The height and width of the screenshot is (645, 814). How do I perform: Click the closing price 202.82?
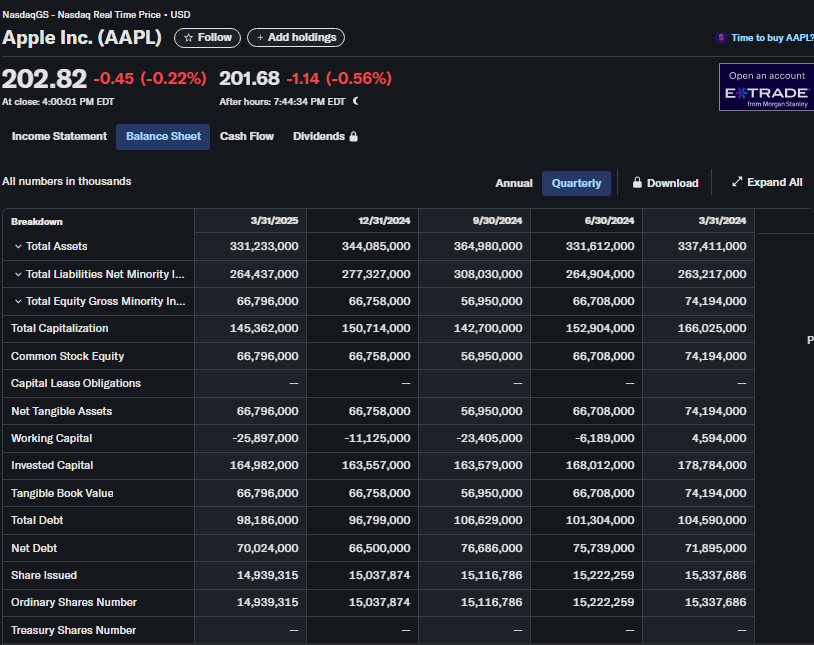pos(44,79)
